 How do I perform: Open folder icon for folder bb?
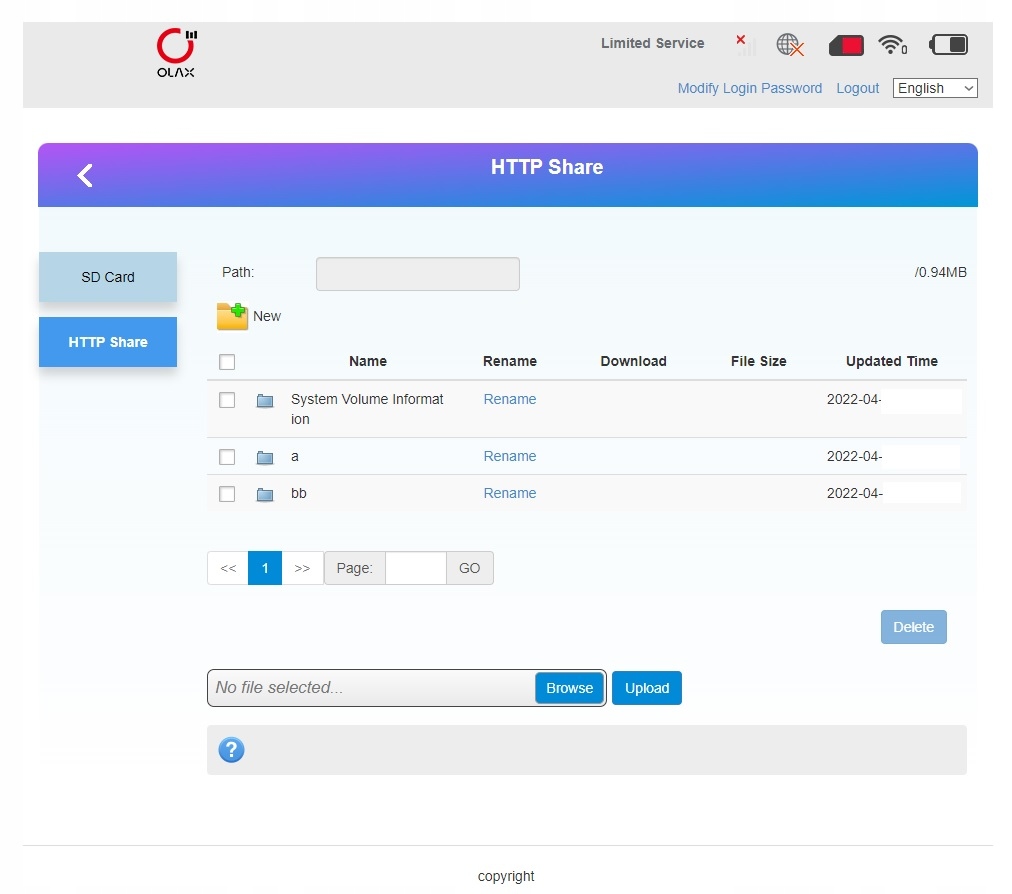pyautogui.click(x=265, y=494)
